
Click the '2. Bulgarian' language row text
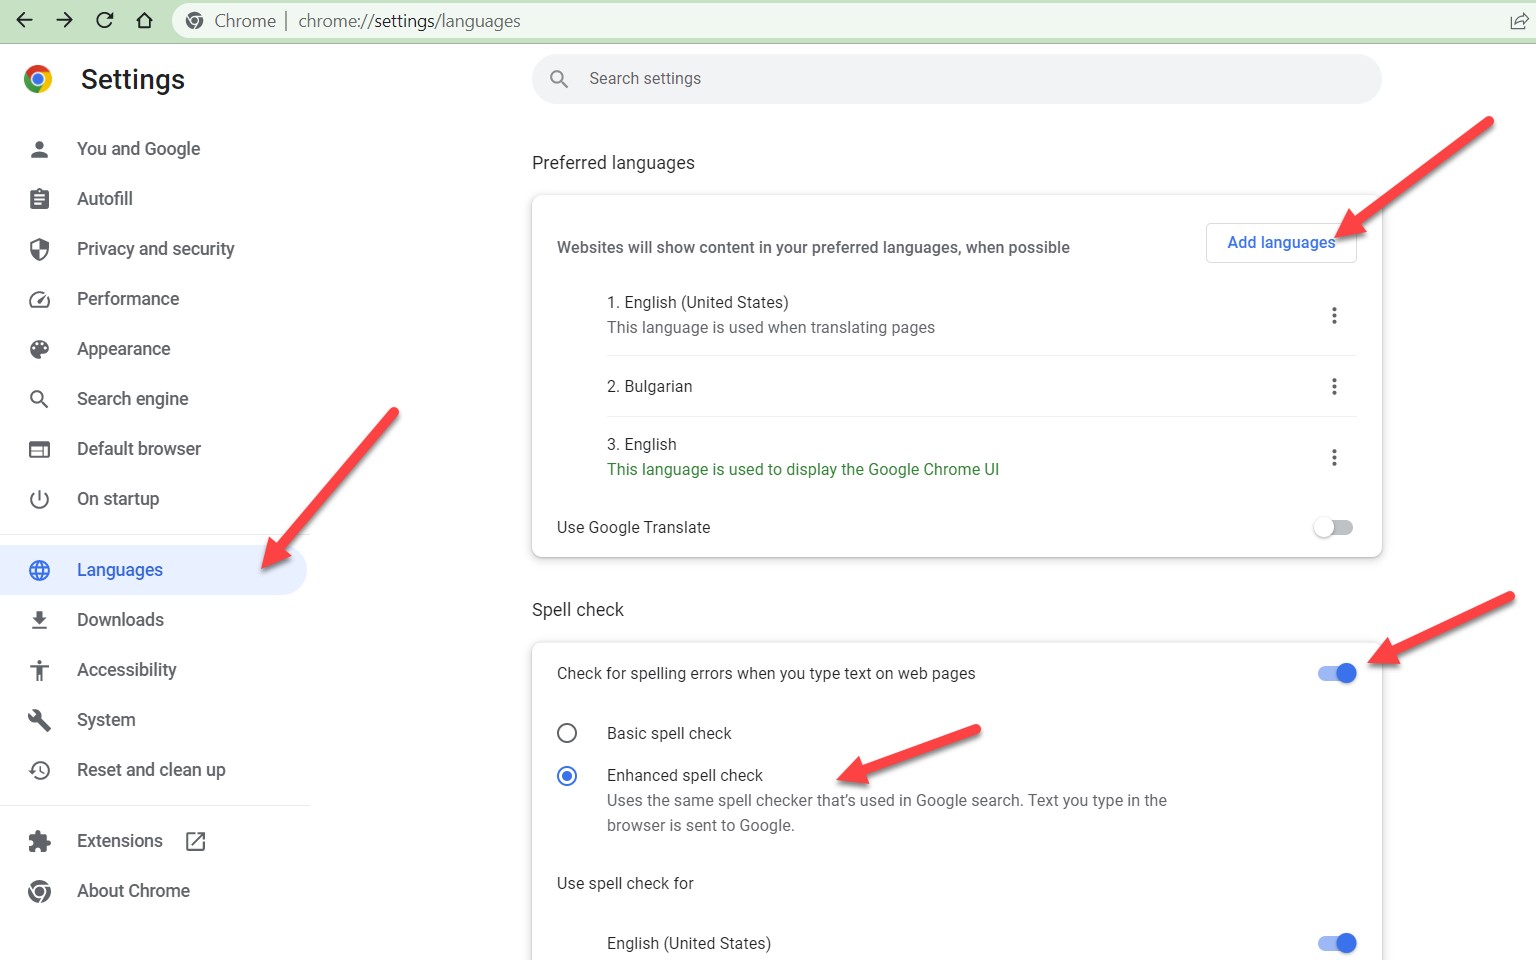tap(649, 387)
